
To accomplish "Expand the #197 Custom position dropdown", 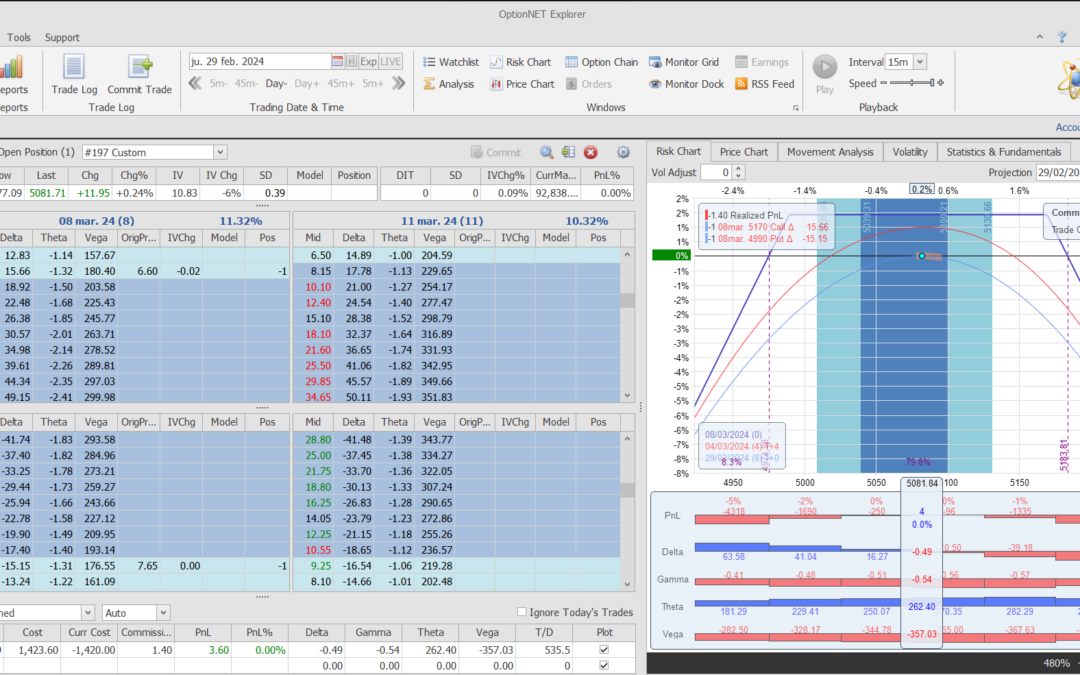I will pos(220,152).
